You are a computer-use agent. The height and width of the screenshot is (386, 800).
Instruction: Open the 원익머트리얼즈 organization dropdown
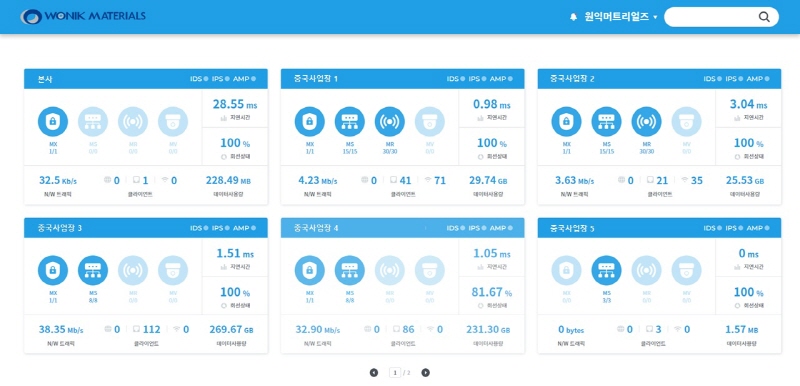tap(621, 17)
